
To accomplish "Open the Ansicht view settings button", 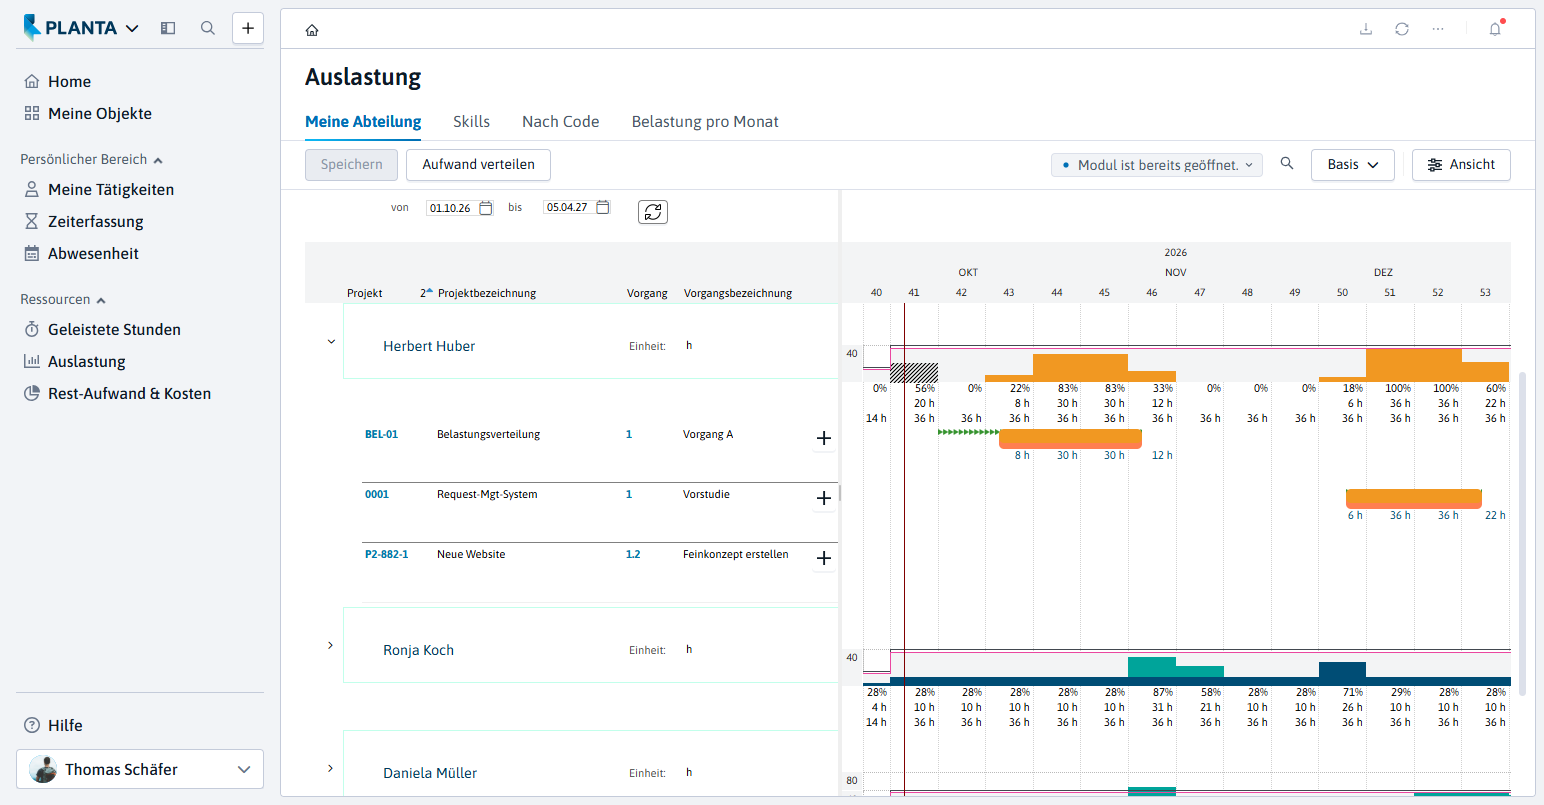I will coord(1461,165).
